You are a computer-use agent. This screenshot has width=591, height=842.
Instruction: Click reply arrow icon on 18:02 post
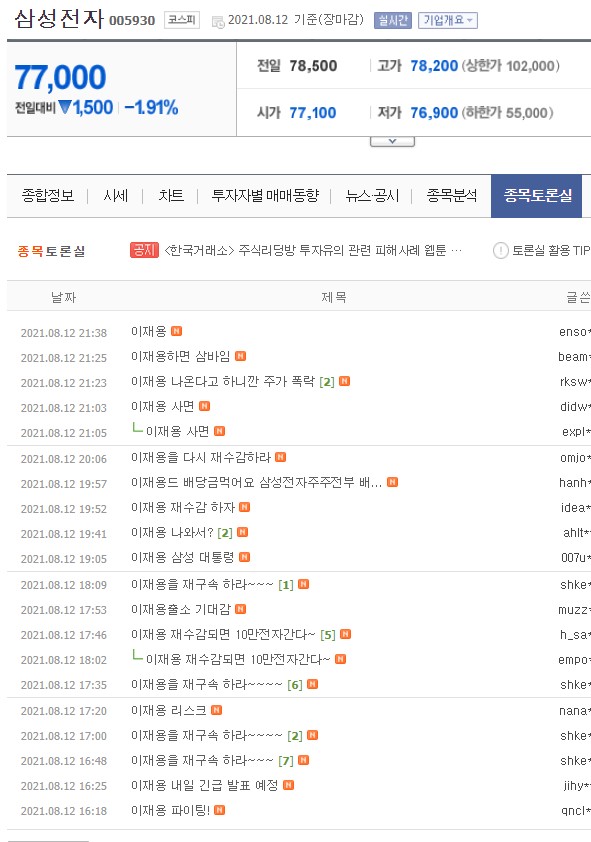(x=137, y=656)
